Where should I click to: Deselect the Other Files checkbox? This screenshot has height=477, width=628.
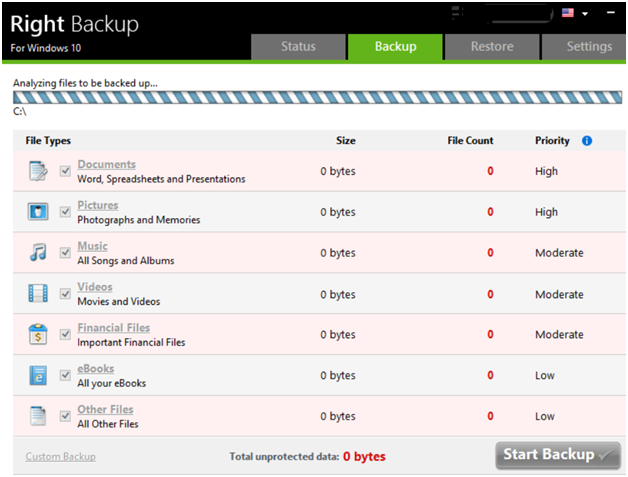click(x=65, y=416)
